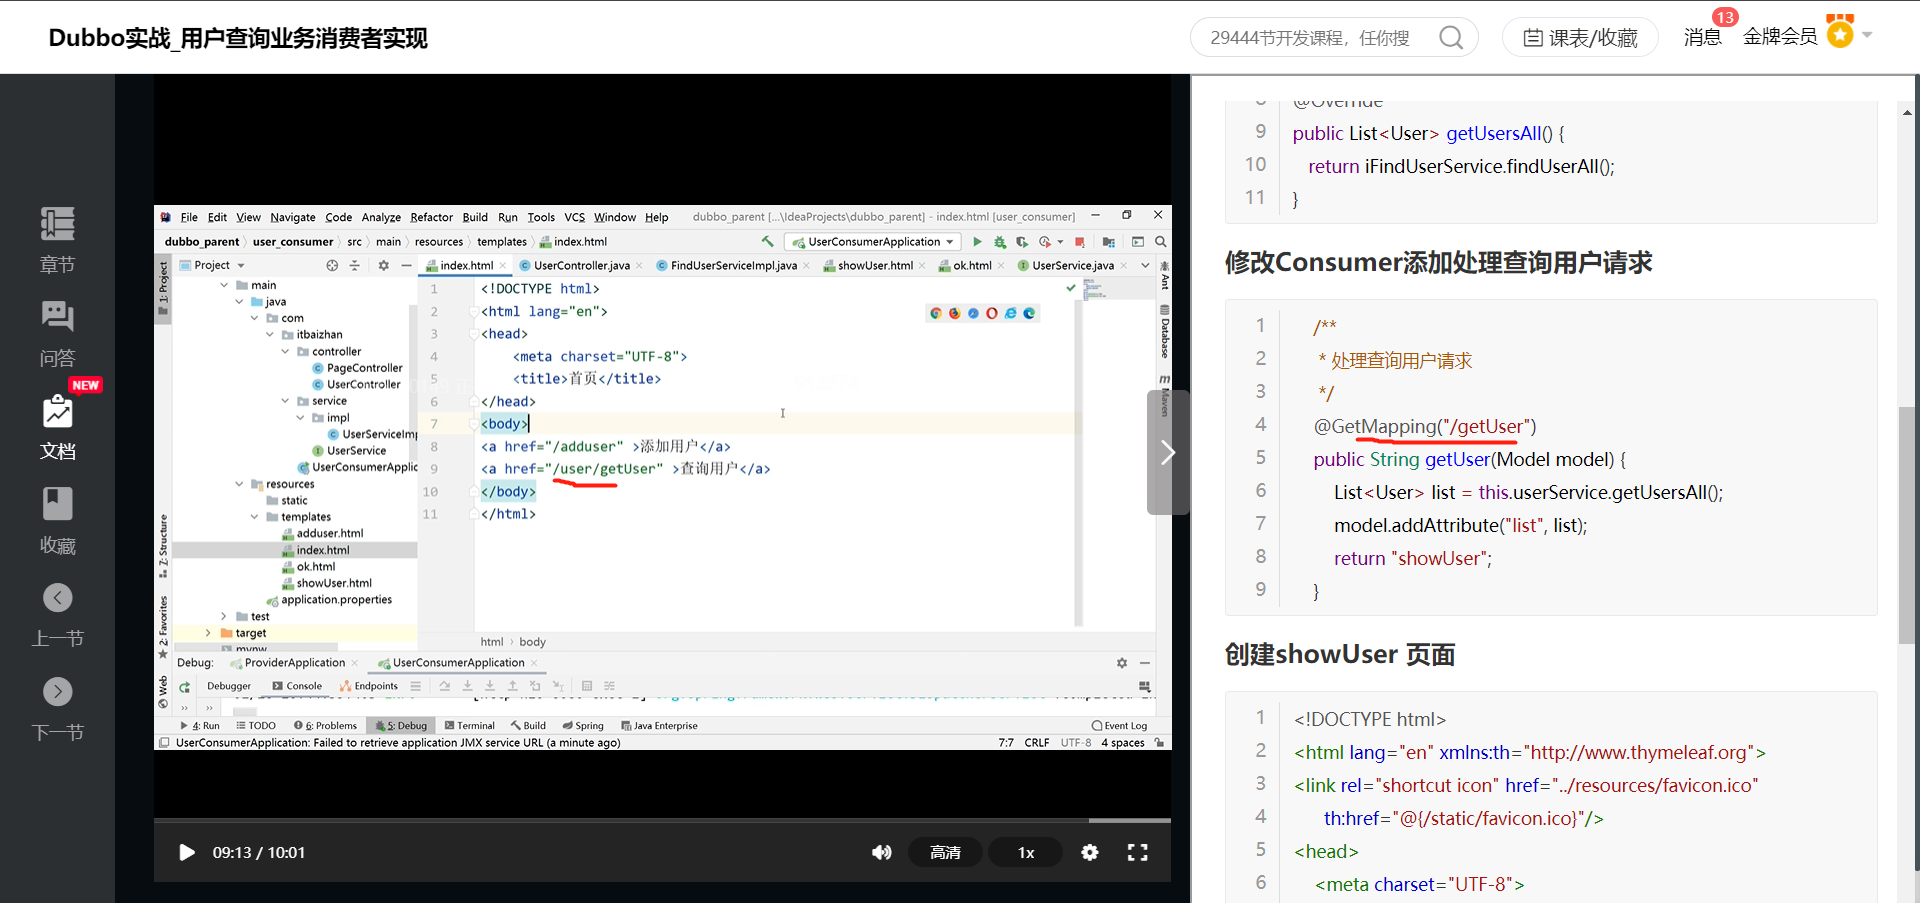Collapse the controller folder in tree
1920x903 pixels.
click(x=286, y=352)
